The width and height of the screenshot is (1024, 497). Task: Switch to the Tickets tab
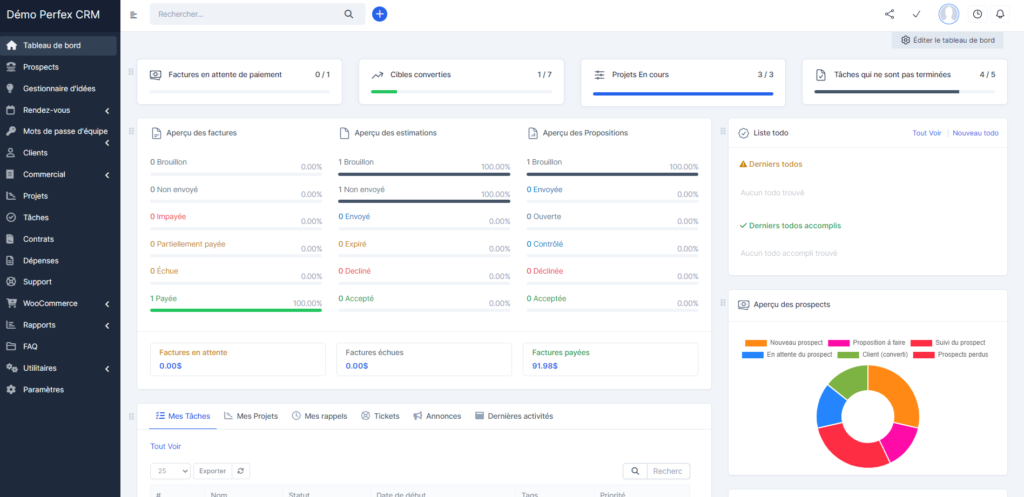point(380,416)
